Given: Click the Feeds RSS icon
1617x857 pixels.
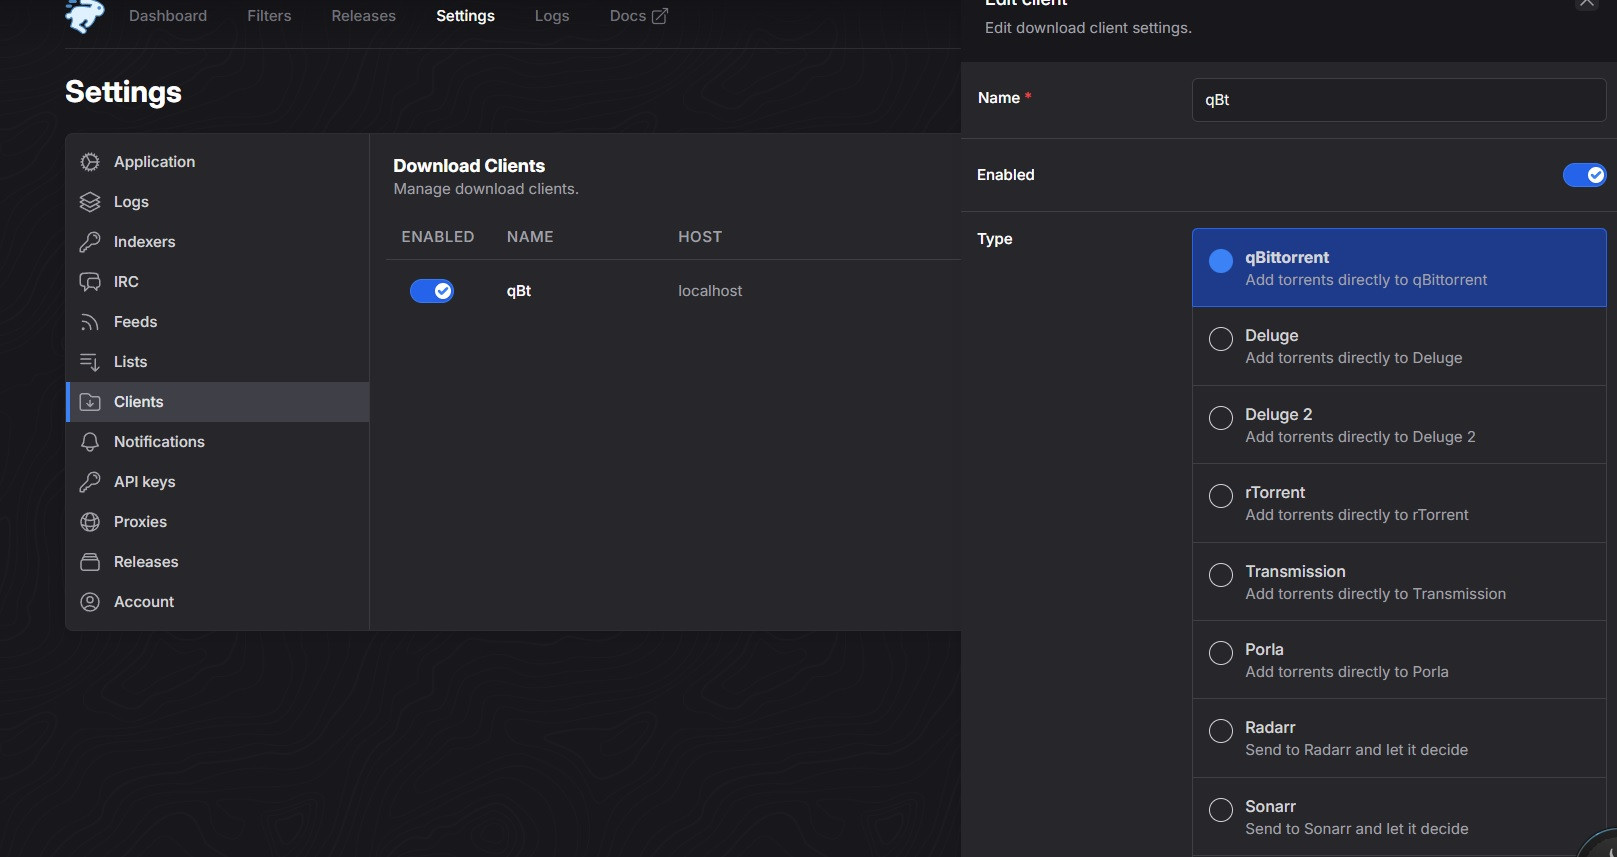Looking at the screenshot, I should click(x=90, y=322).
